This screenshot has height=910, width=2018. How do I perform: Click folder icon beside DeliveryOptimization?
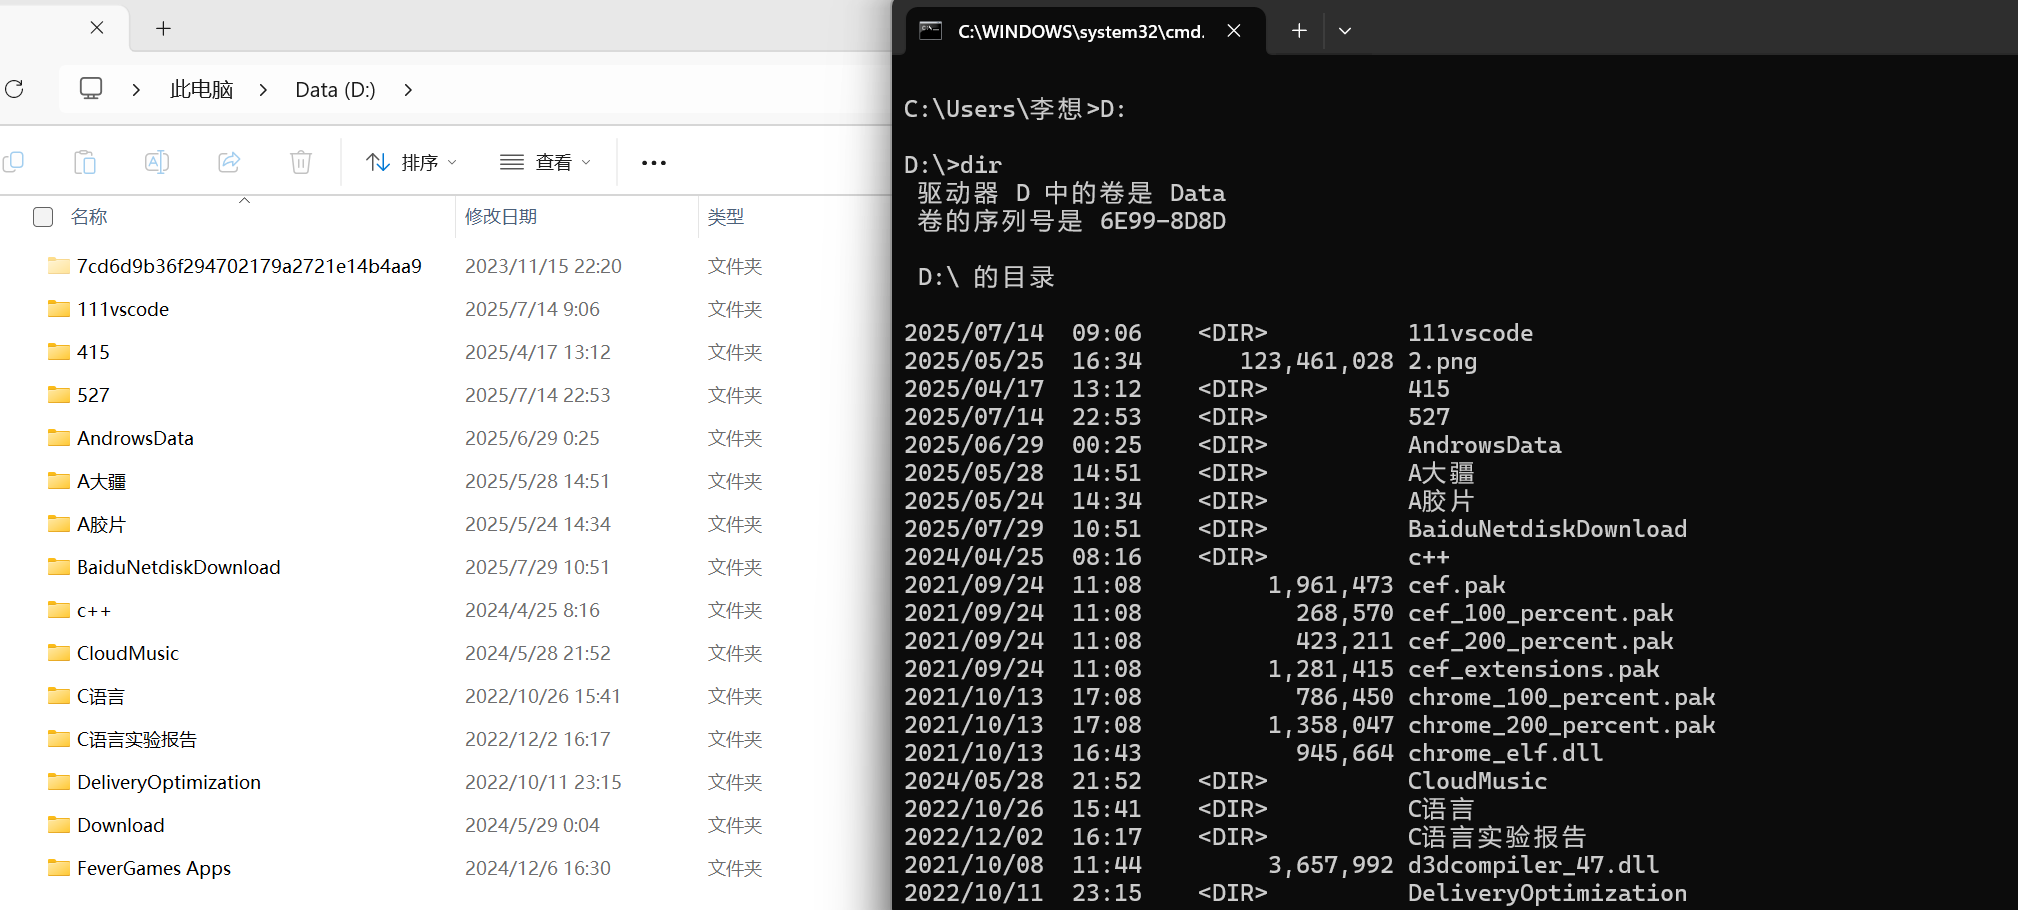[x=59, y=782]
